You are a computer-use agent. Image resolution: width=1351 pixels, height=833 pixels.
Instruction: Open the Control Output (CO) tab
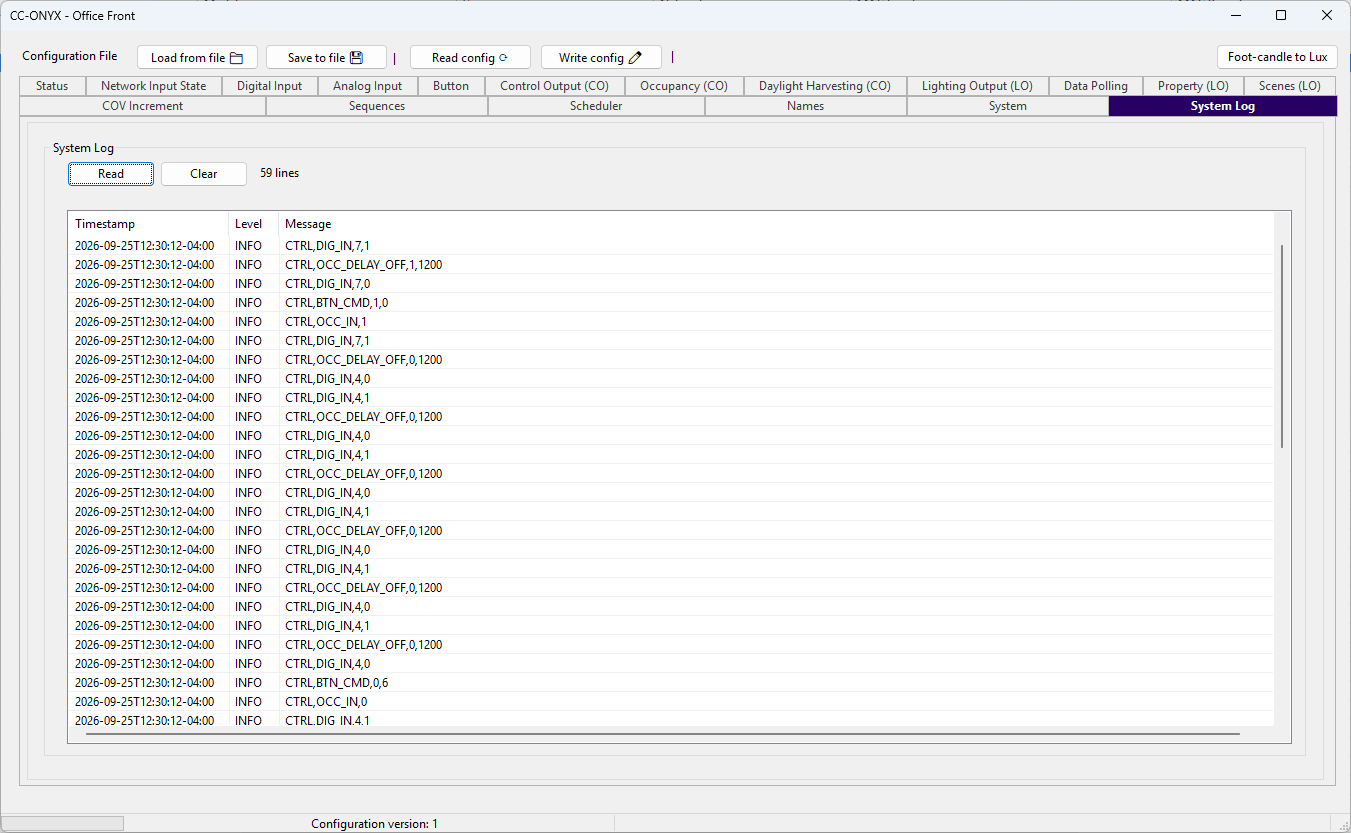[554, 86]
